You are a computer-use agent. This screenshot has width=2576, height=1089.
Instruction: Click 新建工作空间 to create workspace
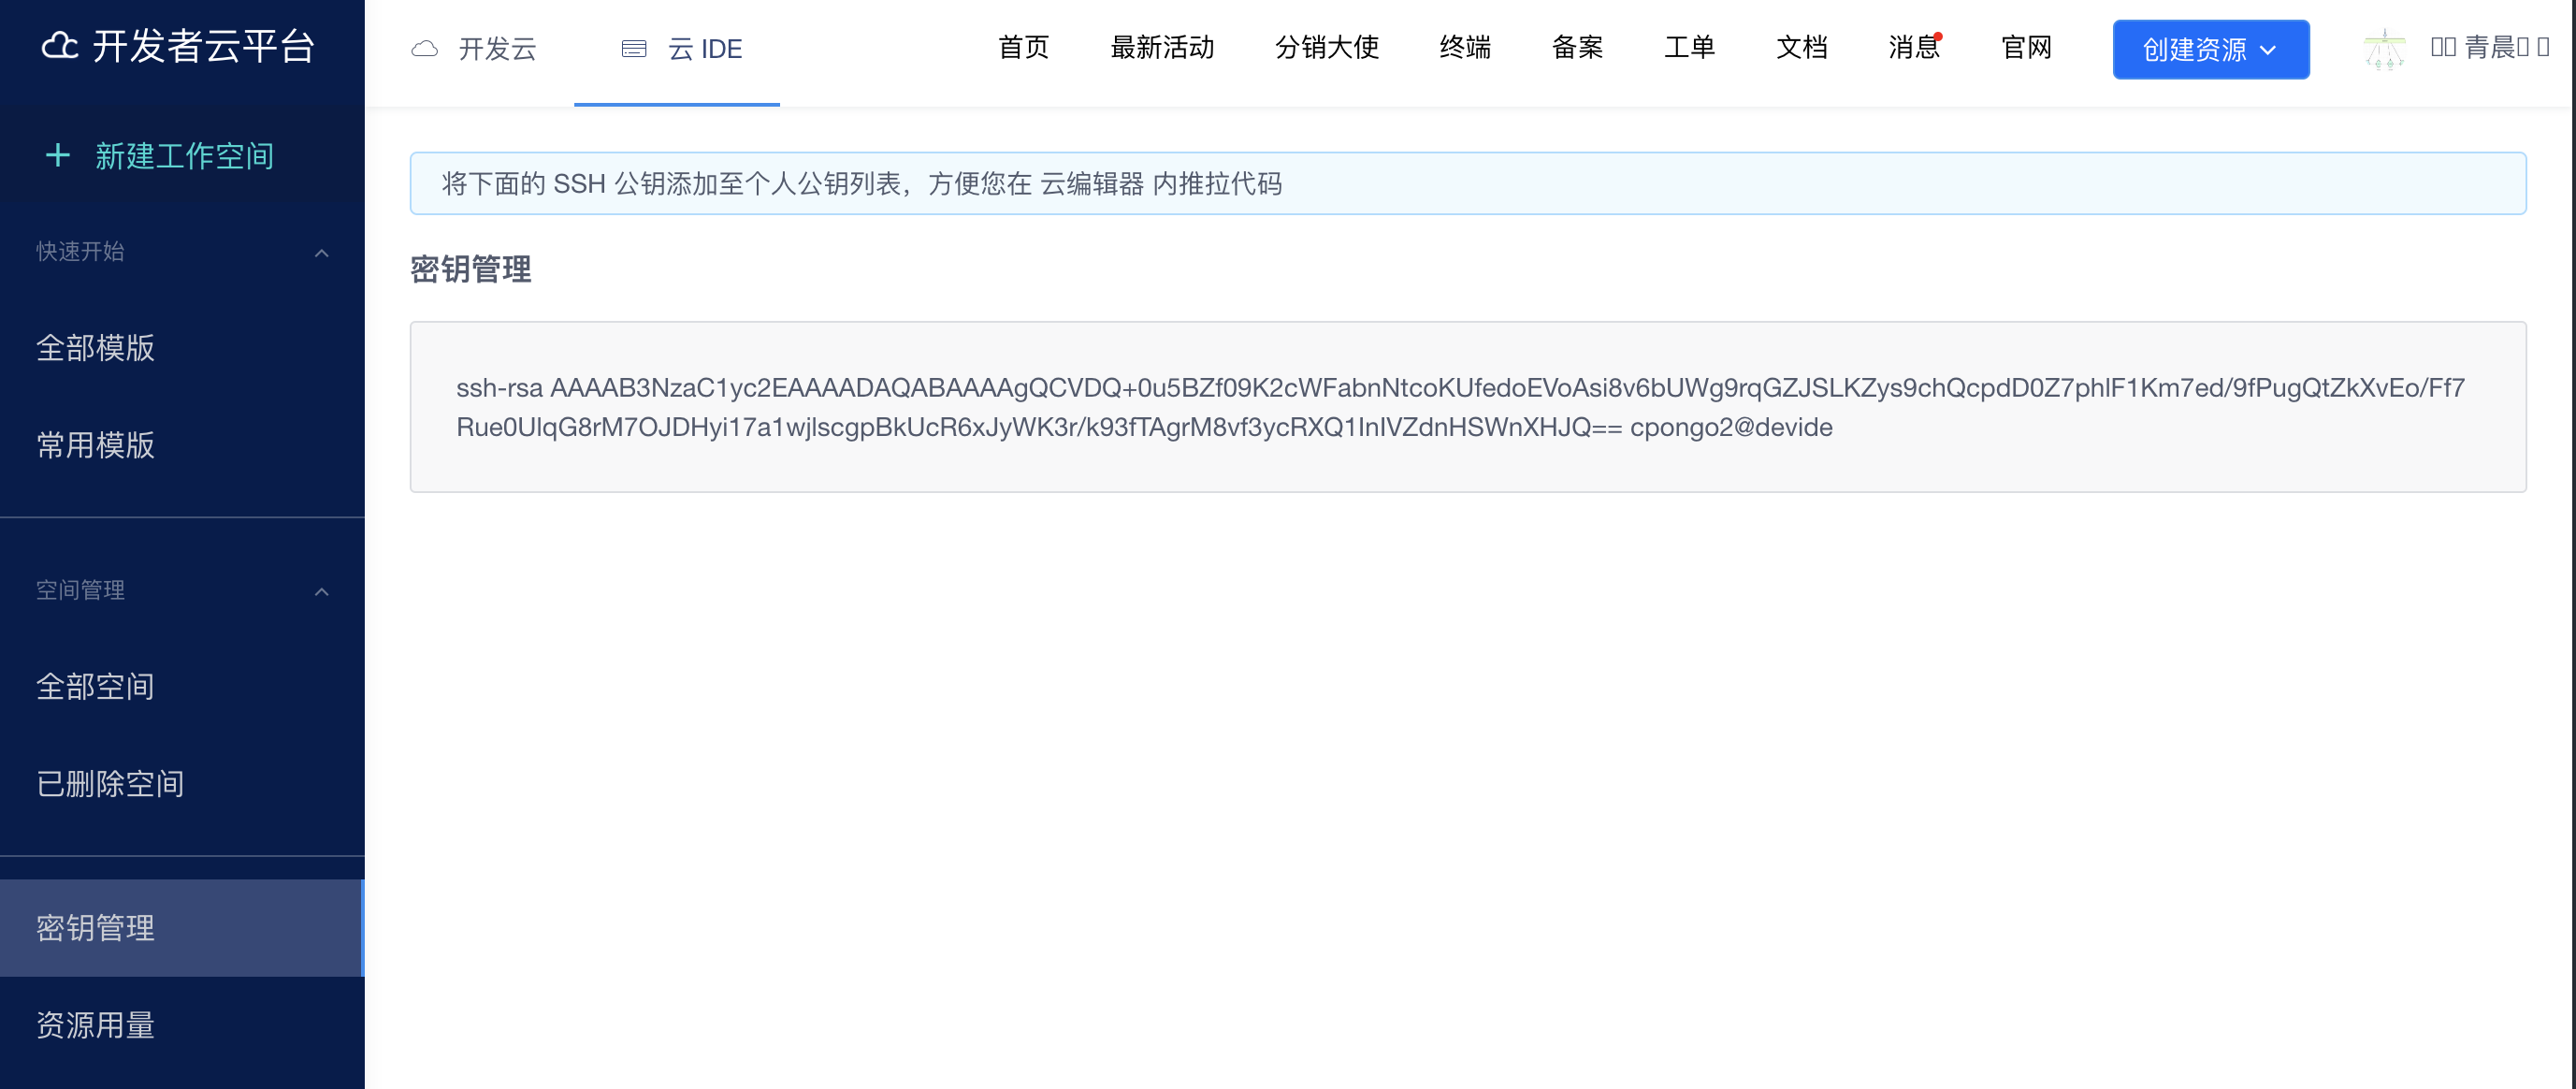[184, 155]
